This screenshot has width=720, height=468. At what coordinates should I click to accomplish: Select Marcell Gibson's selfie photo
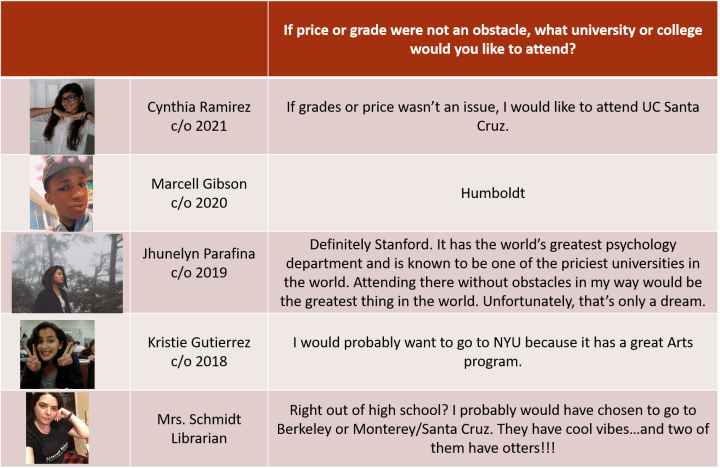(x=61, y=193)
